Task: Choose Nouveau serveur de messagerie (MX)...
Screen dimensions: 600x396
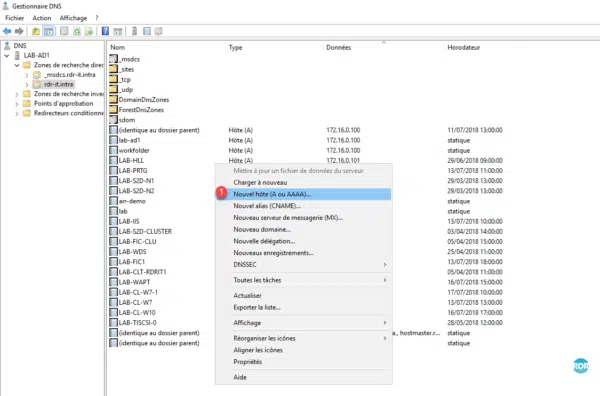Action: pos(304,218)
